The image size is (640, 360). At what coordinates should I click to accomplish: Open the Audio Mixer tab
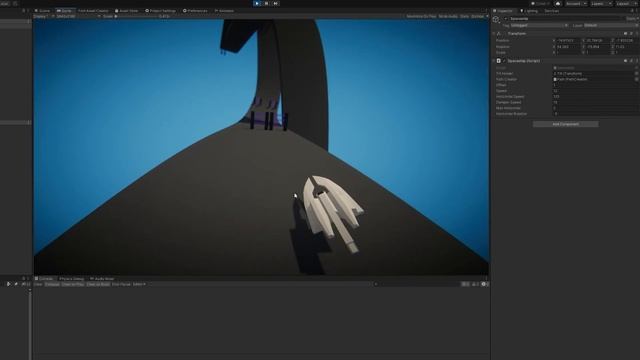tap(102, 279)
